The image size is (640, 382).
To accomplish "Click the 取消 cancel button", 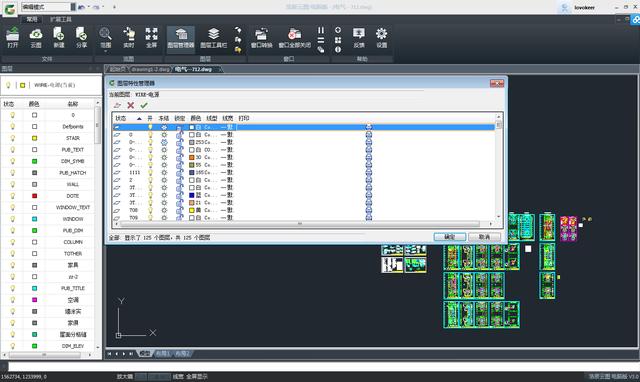I will (484, 237).
